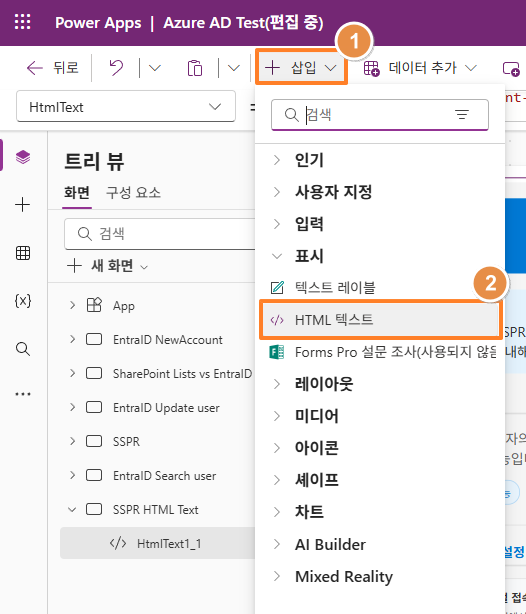Click the filter icon in insert search
The height and width of the screenshot is (614, 526).
(462, 115)
